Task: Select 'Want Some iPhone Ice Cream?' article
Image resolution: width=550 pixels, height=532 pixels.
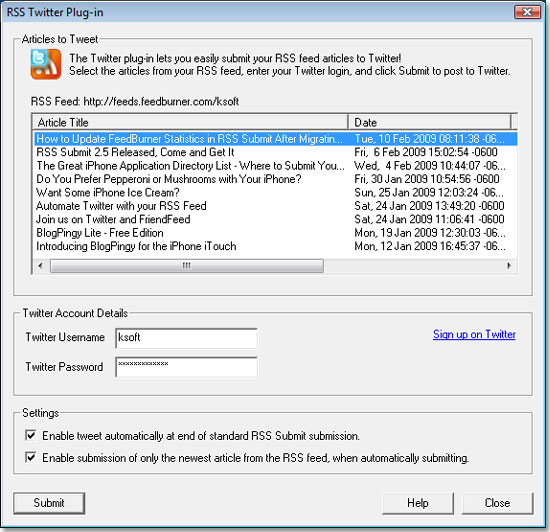Action: (275, 193)
